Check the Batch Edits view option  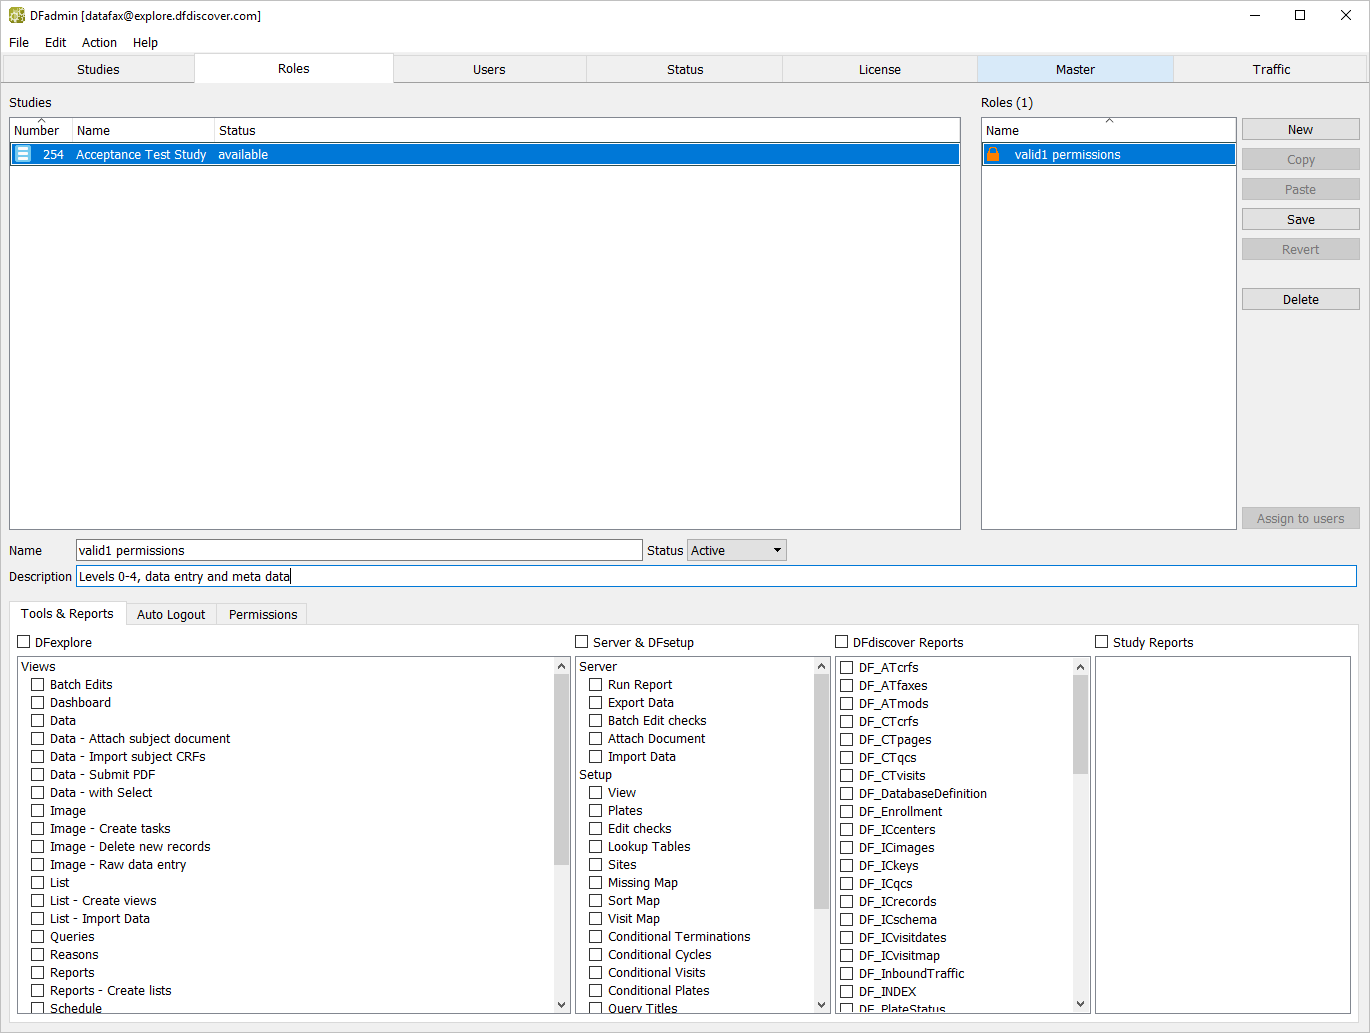(x=38, y=685)
